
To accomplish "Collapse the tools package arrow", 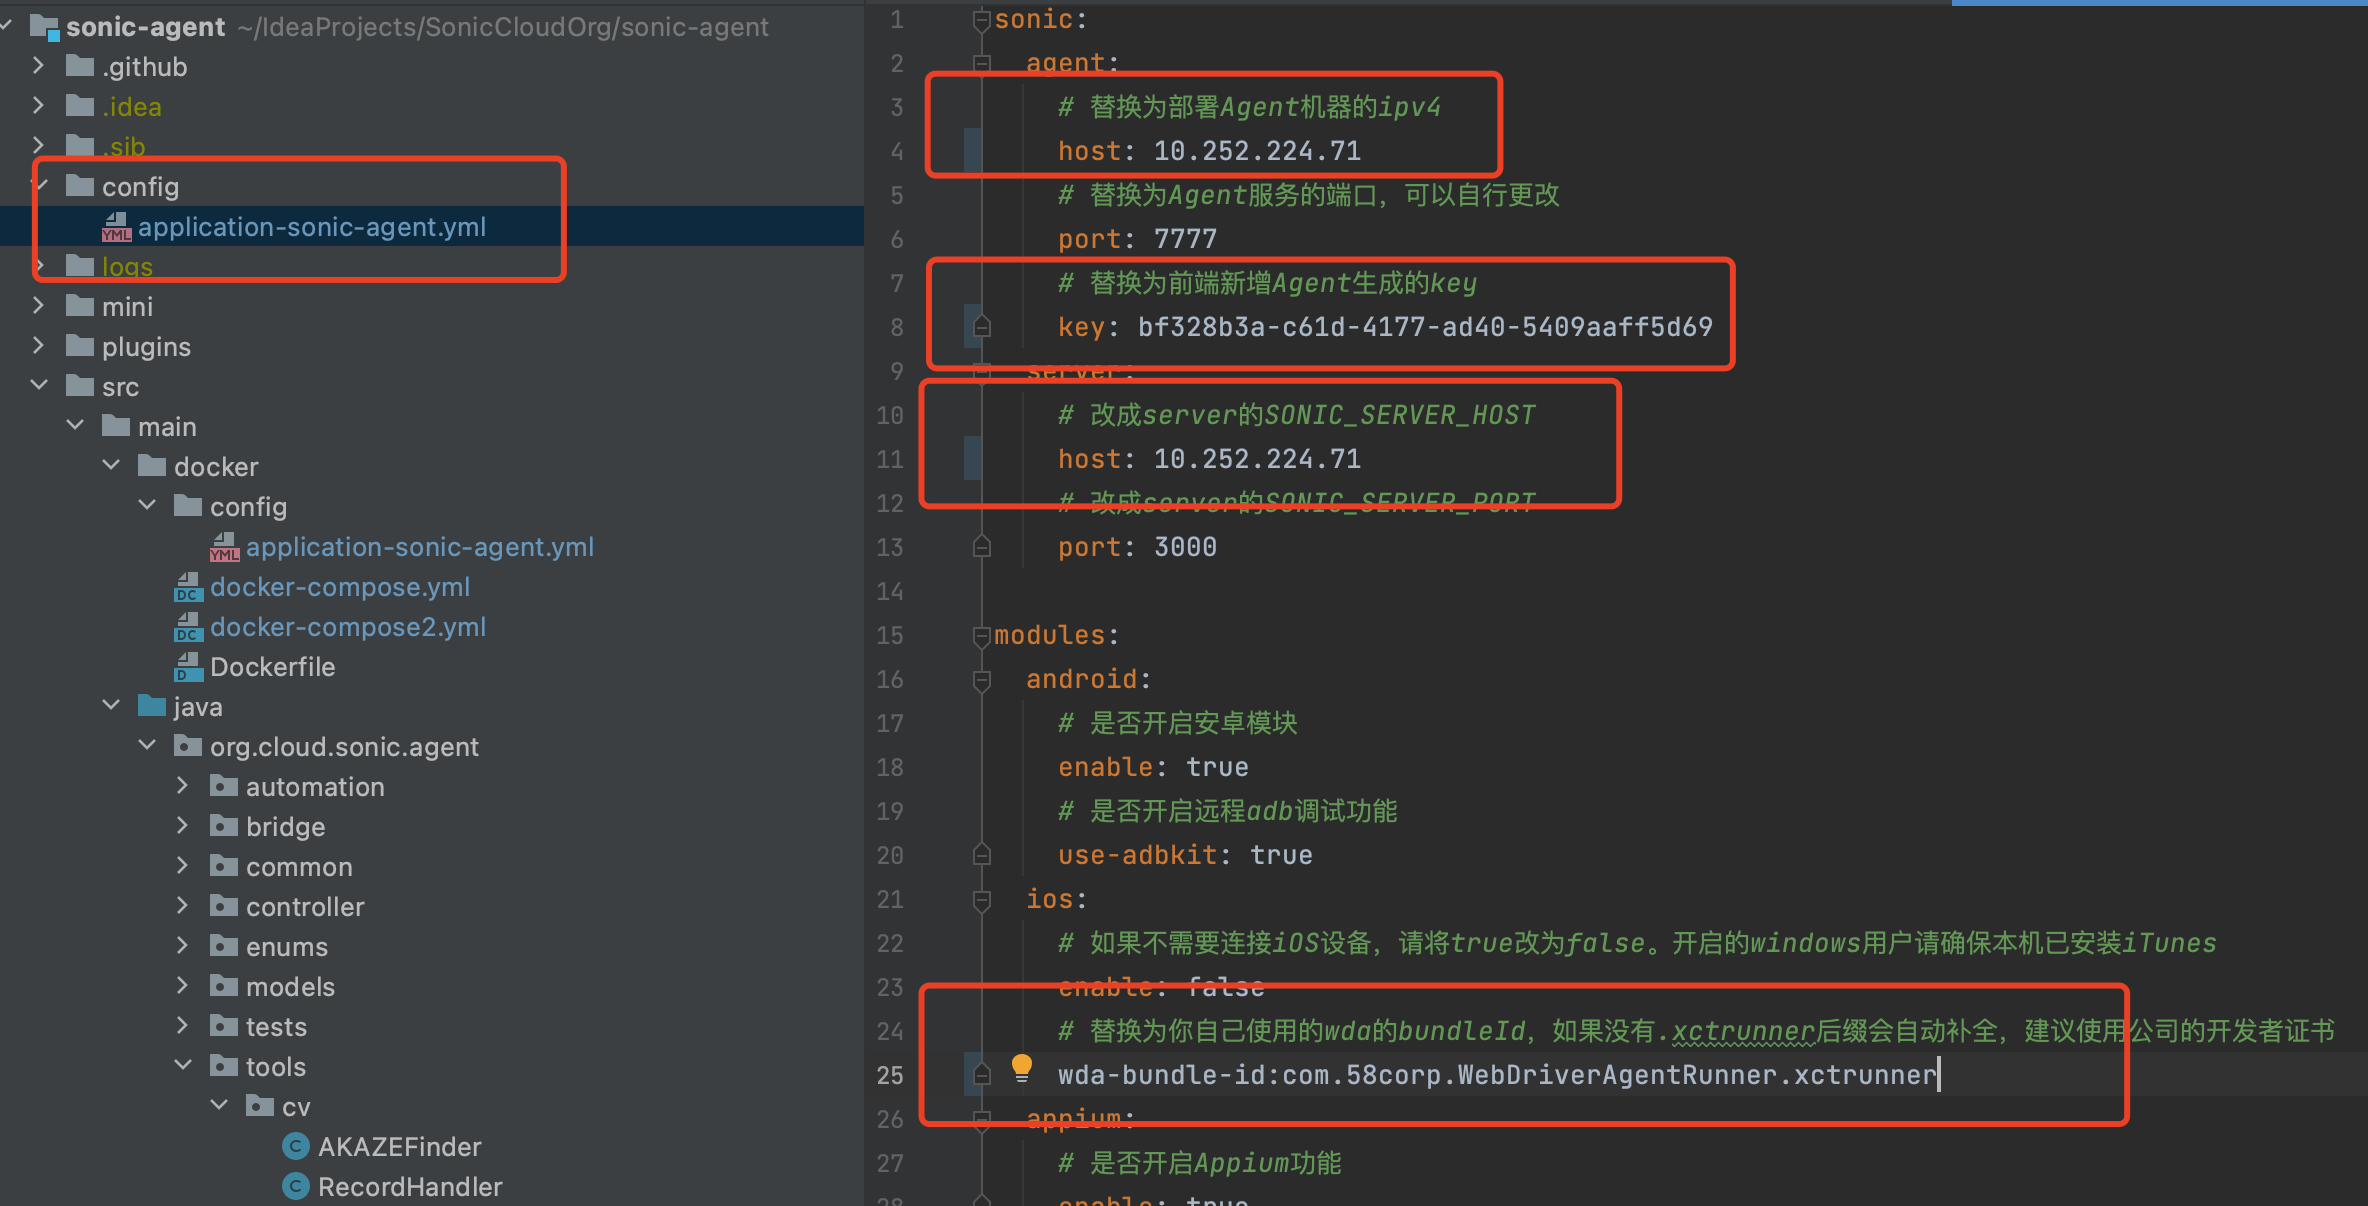I will pyautogui.click(x=183, y=1066).
